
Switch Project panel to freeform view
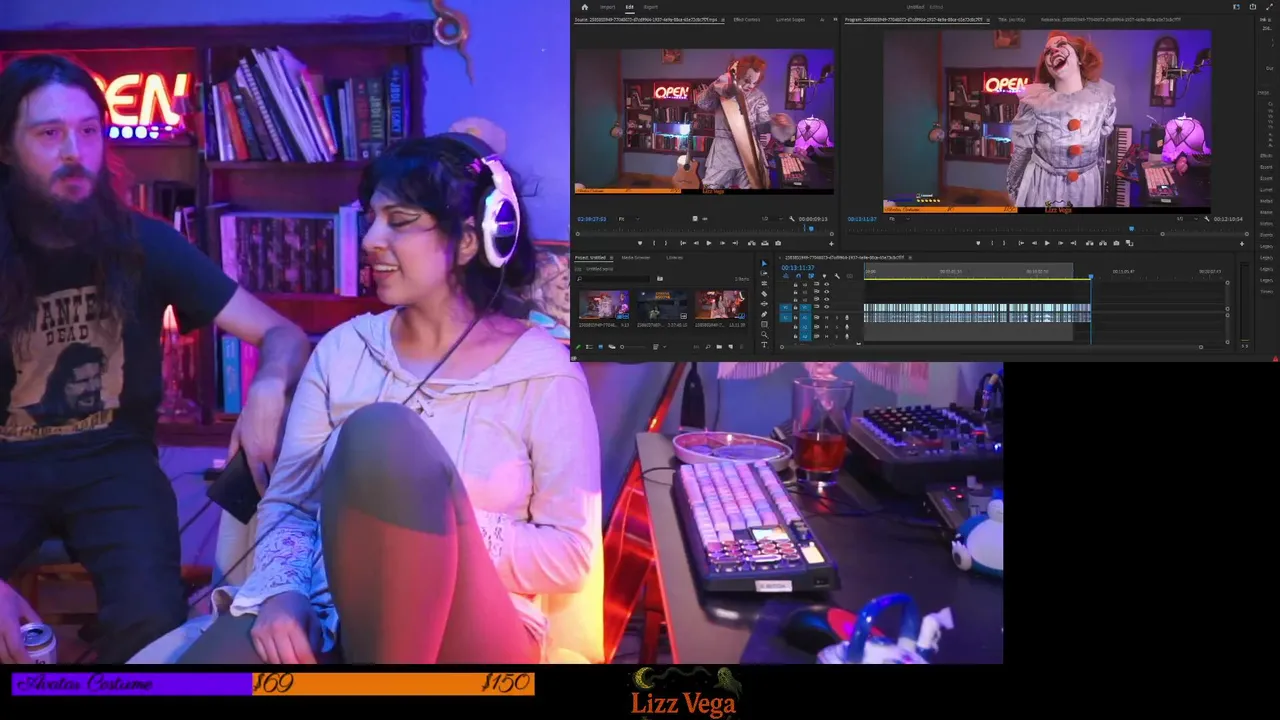pos(612,347)
